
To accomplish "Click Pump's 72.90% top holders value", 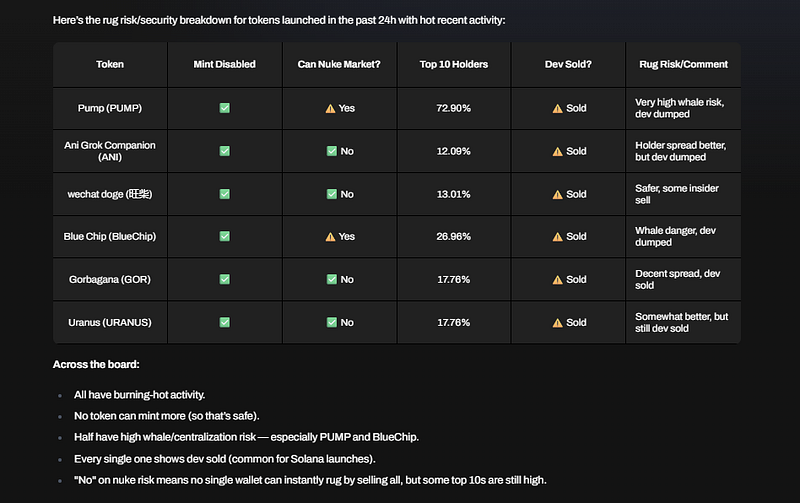I will click(454, 108).
